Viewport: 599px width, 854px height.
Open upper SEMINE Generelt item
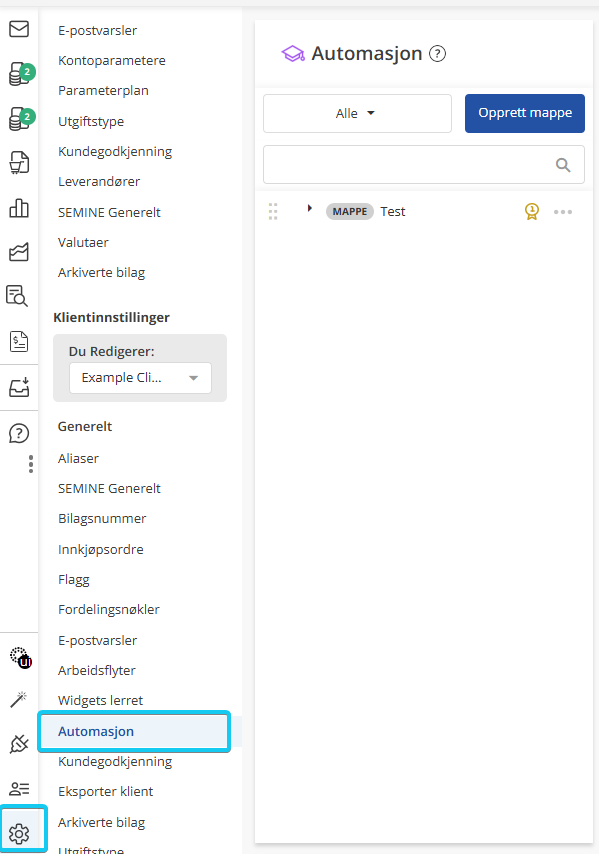coord(109,212)
